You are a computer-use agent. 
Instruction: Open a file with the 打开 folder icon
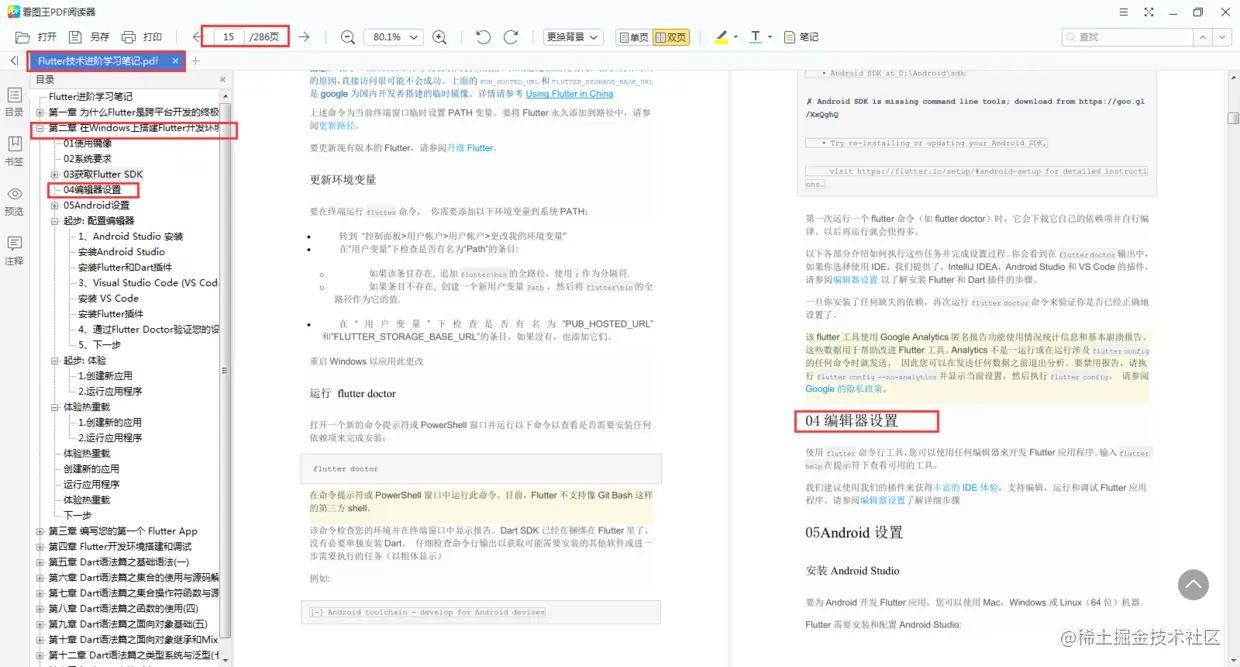(23, 37)
